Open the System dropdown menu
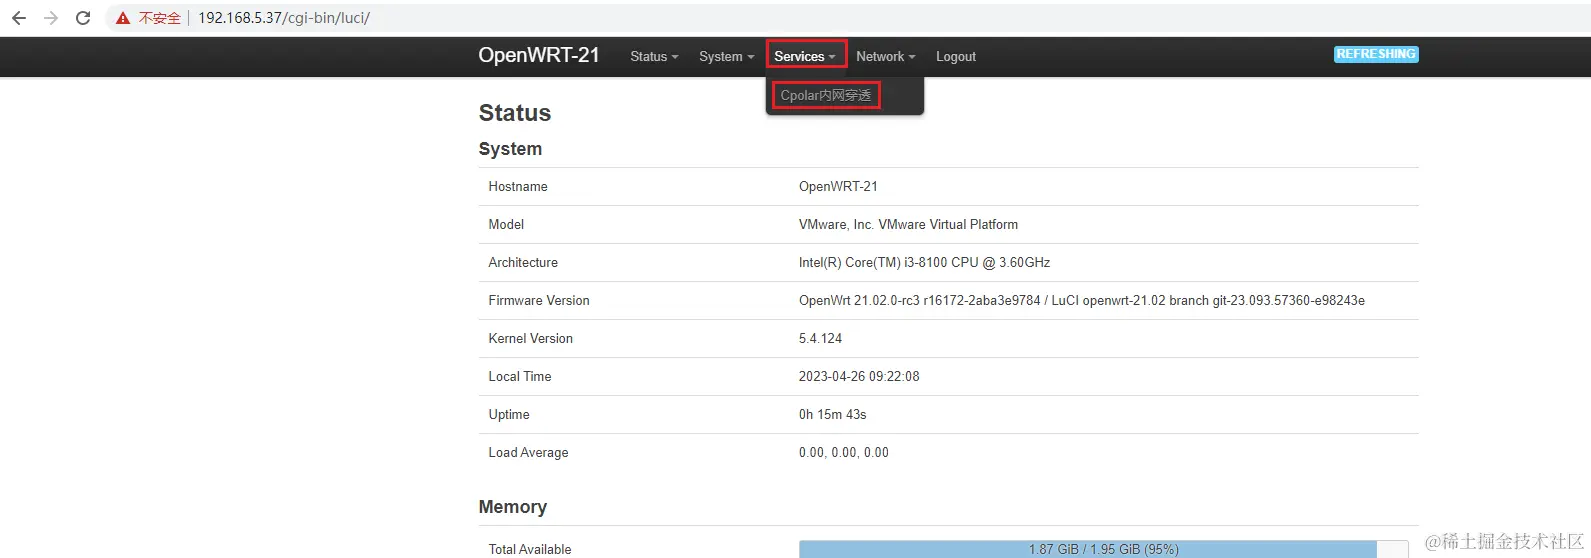This screenshot has width=1591, height=558. 726,57
